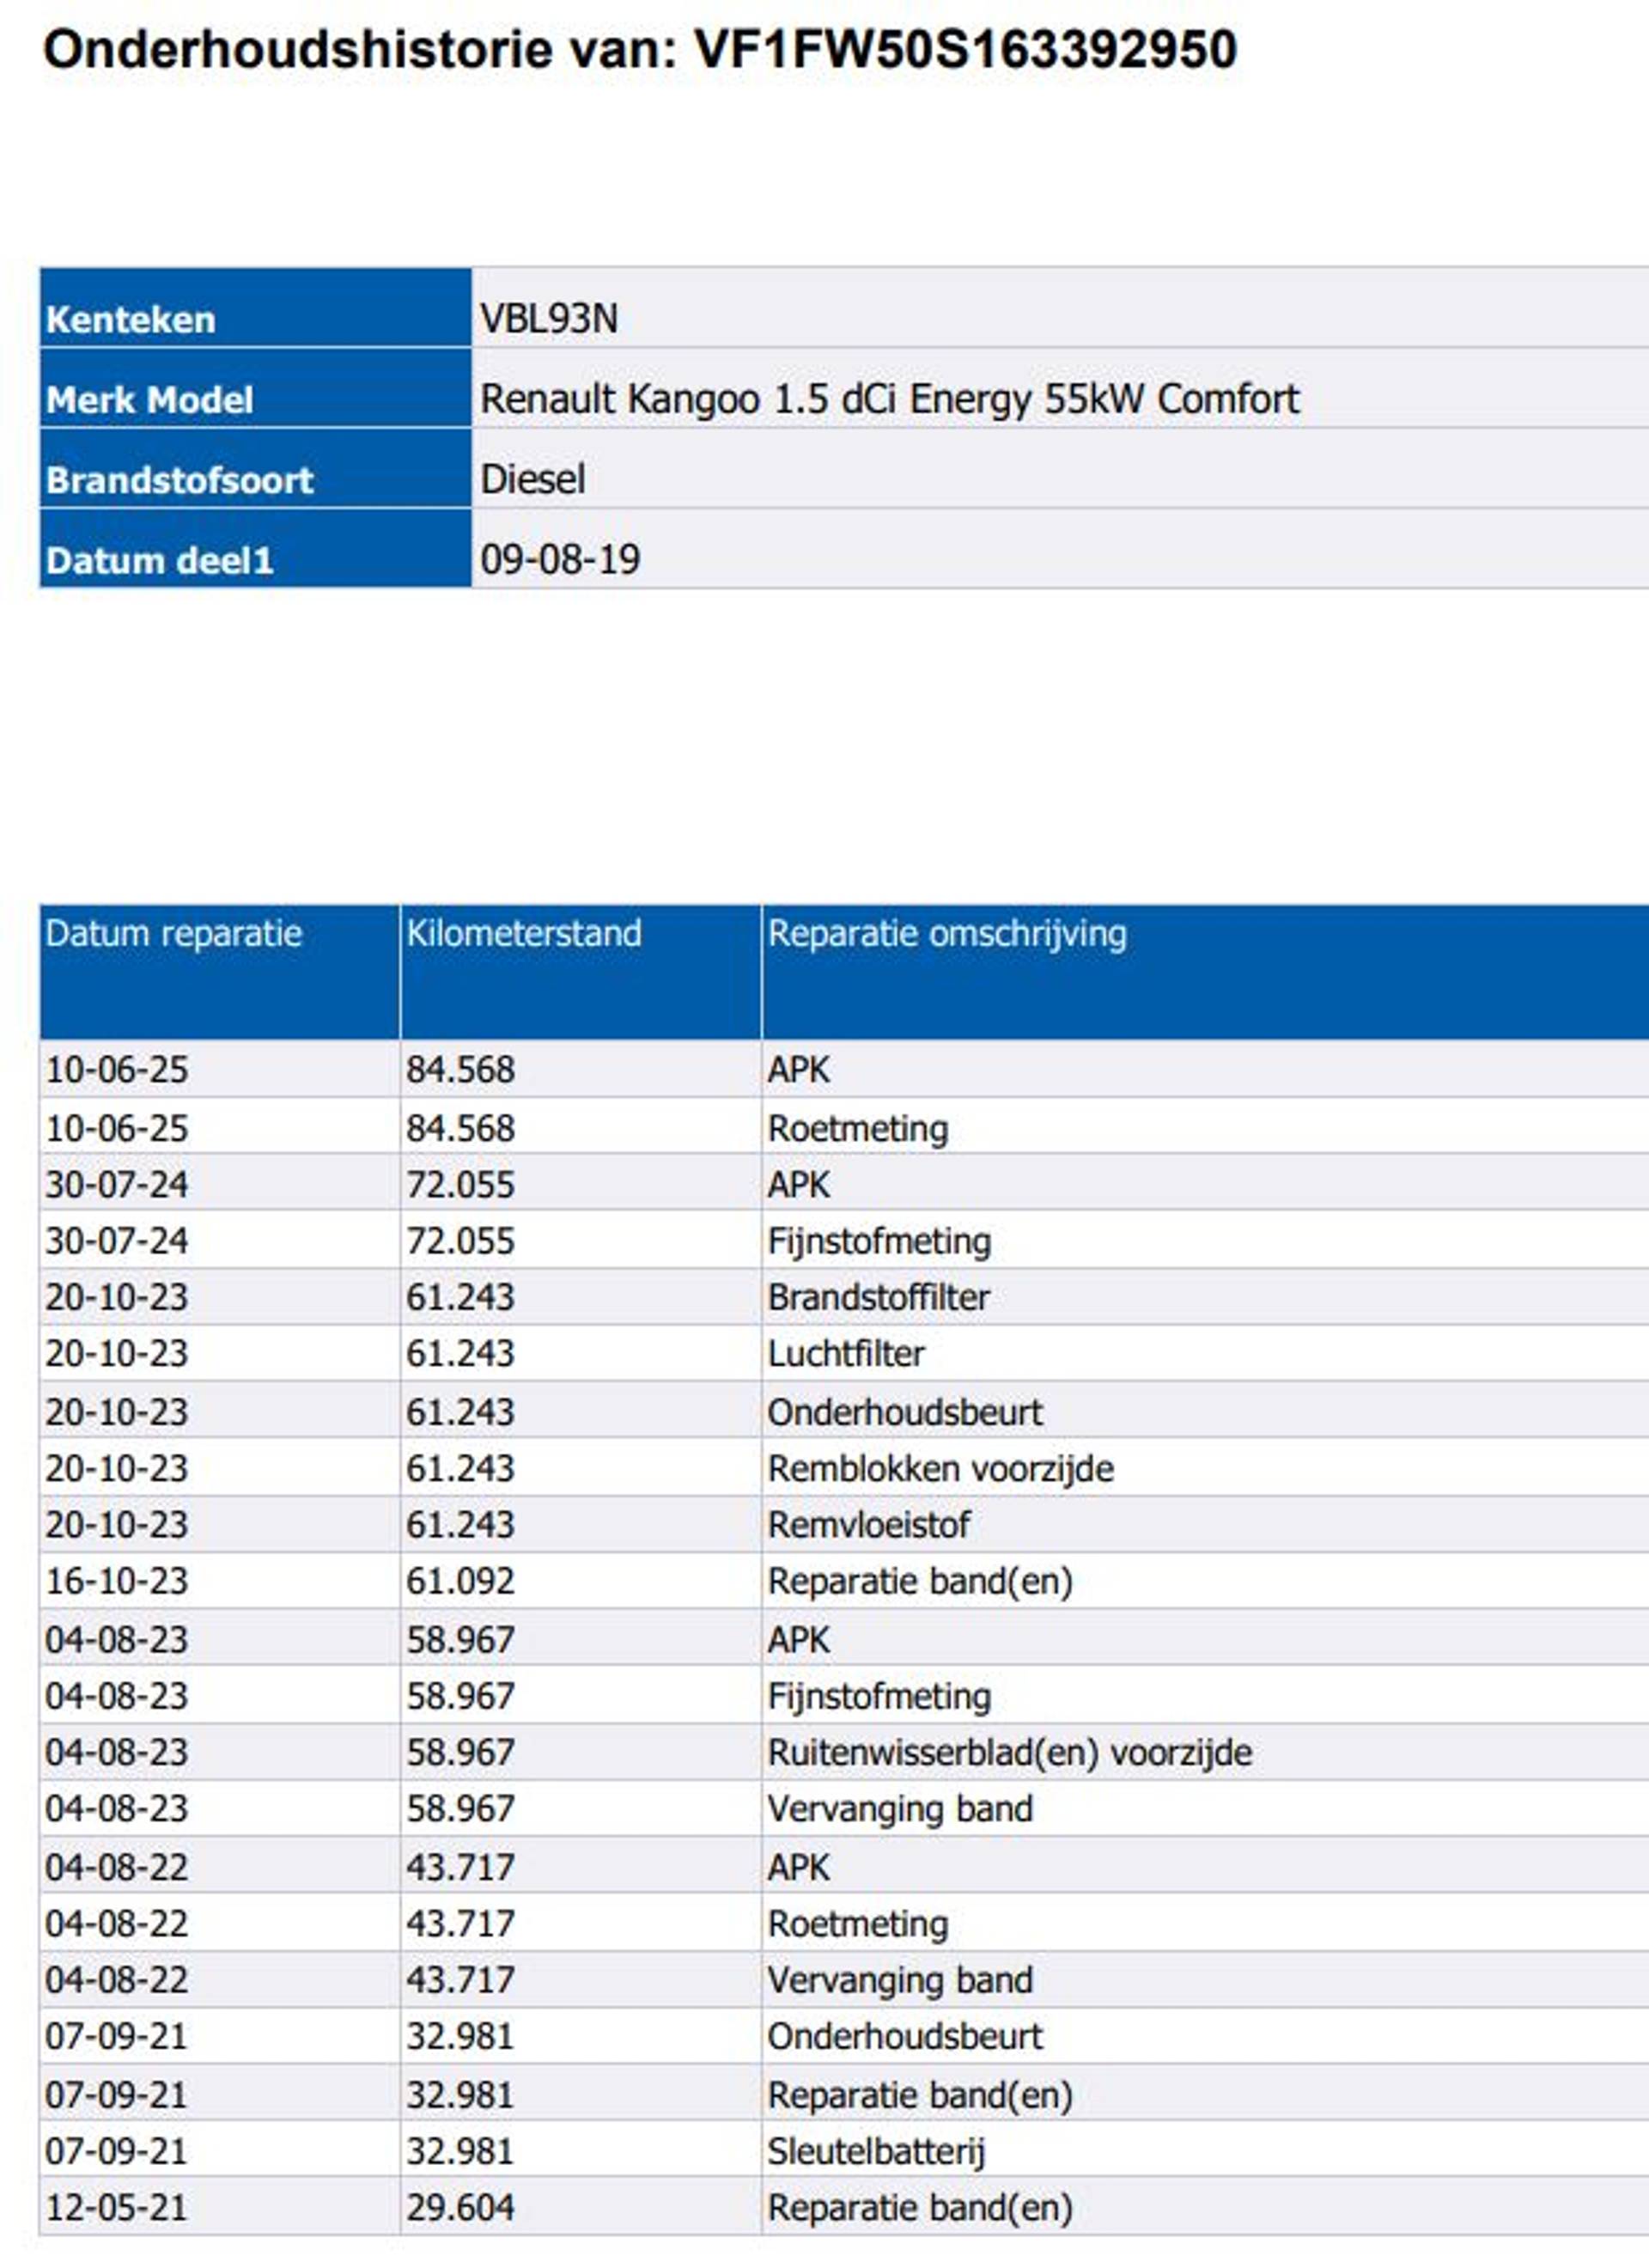
Task: Click the Luchtfilter repair entry
Action: click(x=846, y=1353)
